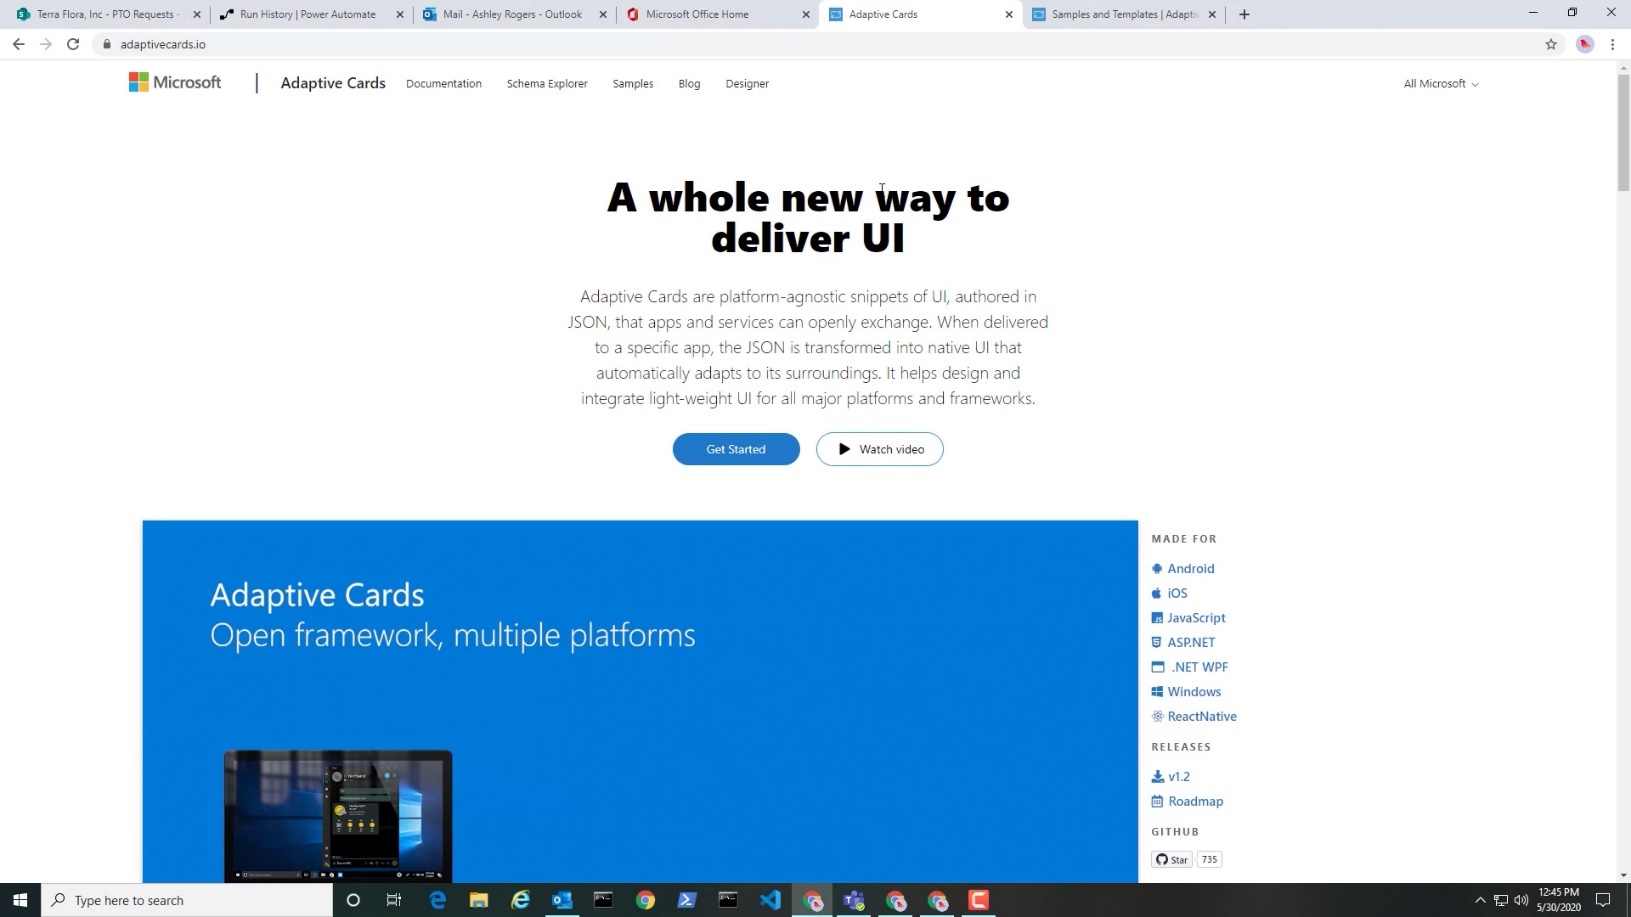Open PowerShell from the taskbar
This screenshot has width=1631, height=917.
tap(687, 900)
